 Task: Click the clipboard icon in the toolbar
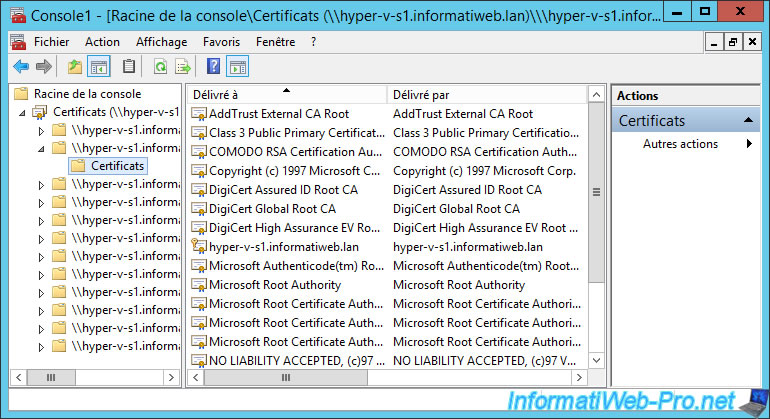tap(129, 67)
